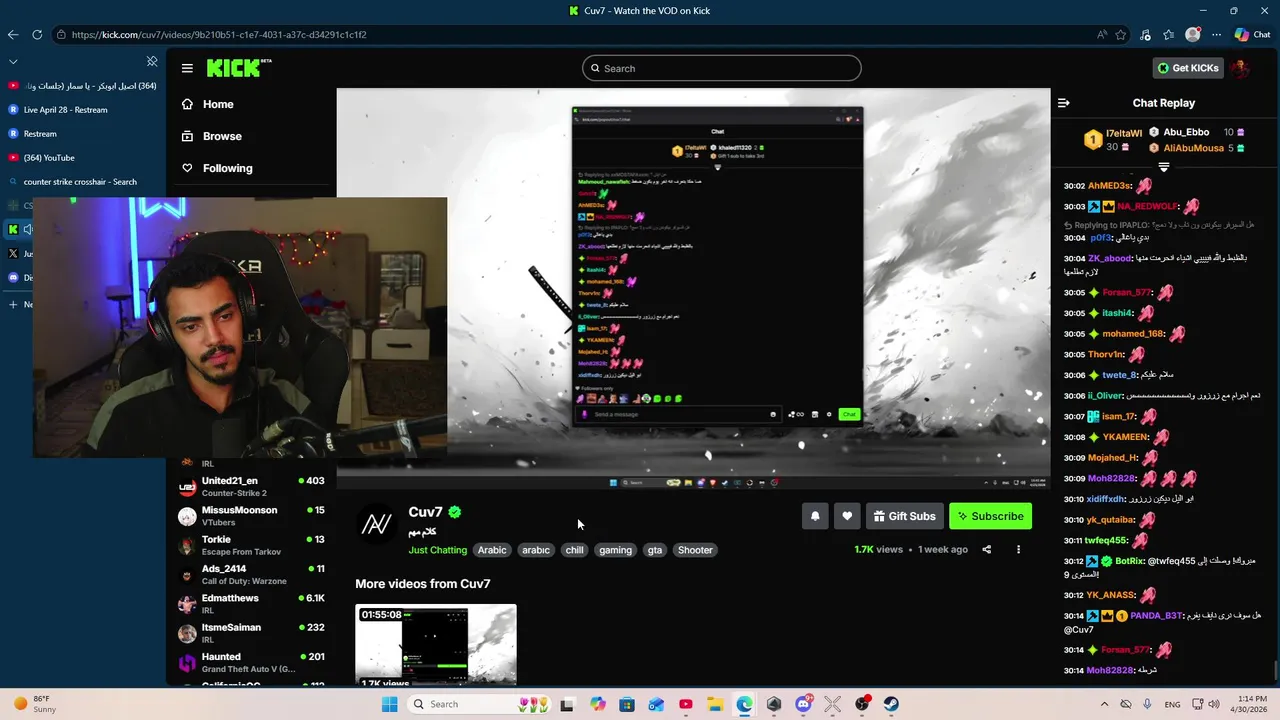The height and width of the screenshot is (720, 1280).
Task: Open the taskbar clock and date
Action: pos(1248,704)
